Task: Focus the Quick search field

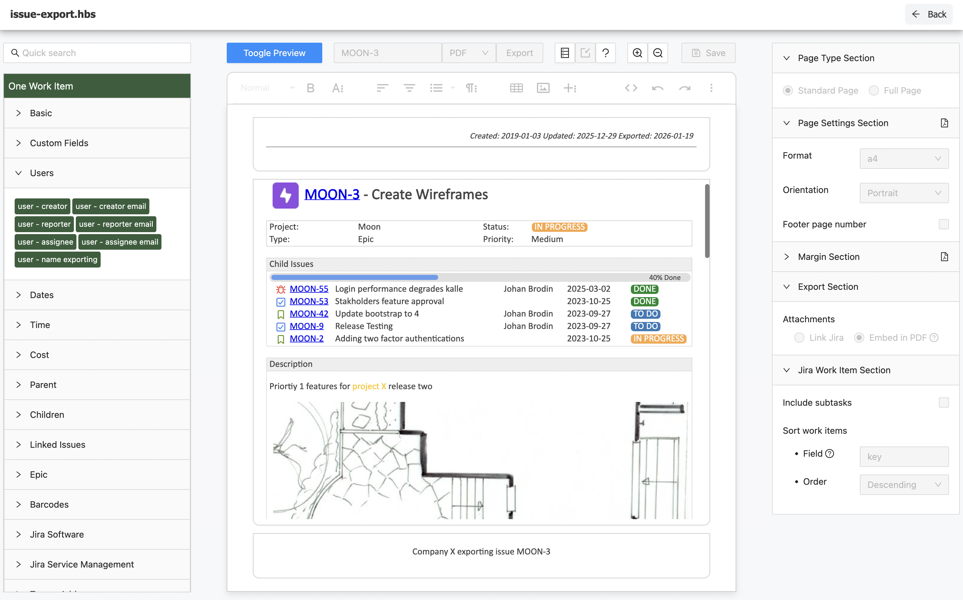Action: pyautogui.click(x=97, y=53)
